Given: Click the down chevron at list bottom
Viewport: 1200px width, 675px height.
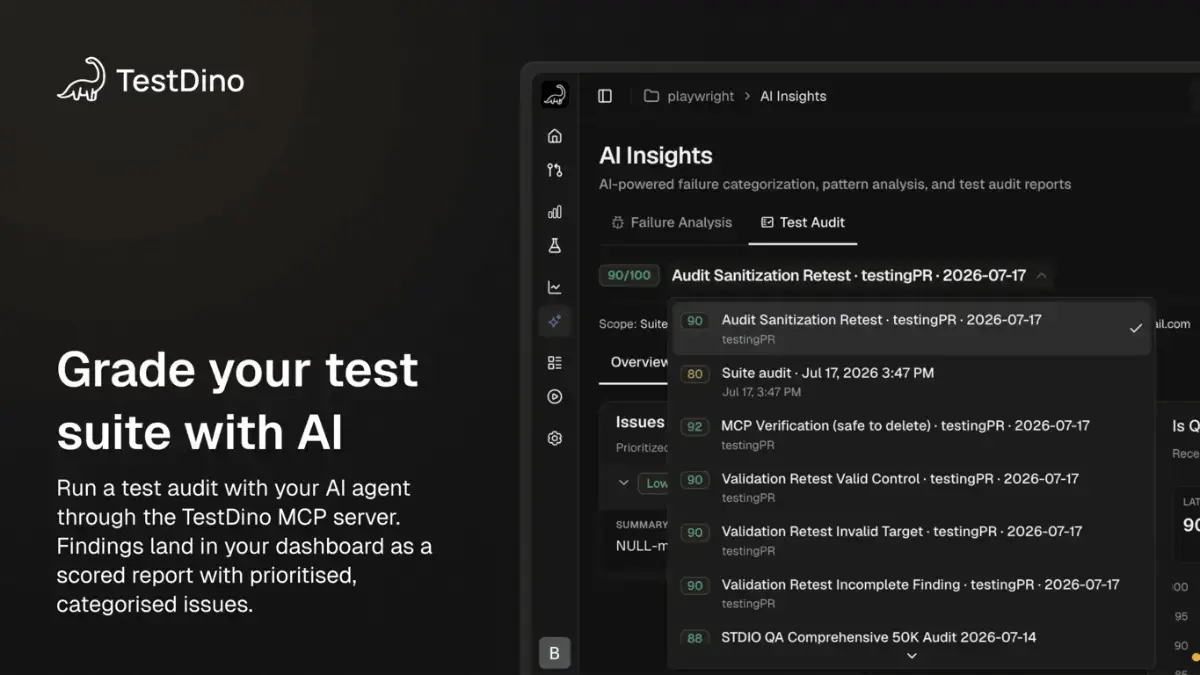Looking at the screenshot, I should (x=911, y=656).
